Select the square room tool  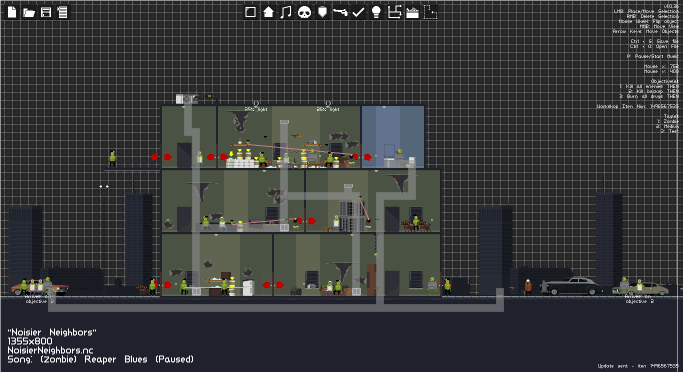250,12
